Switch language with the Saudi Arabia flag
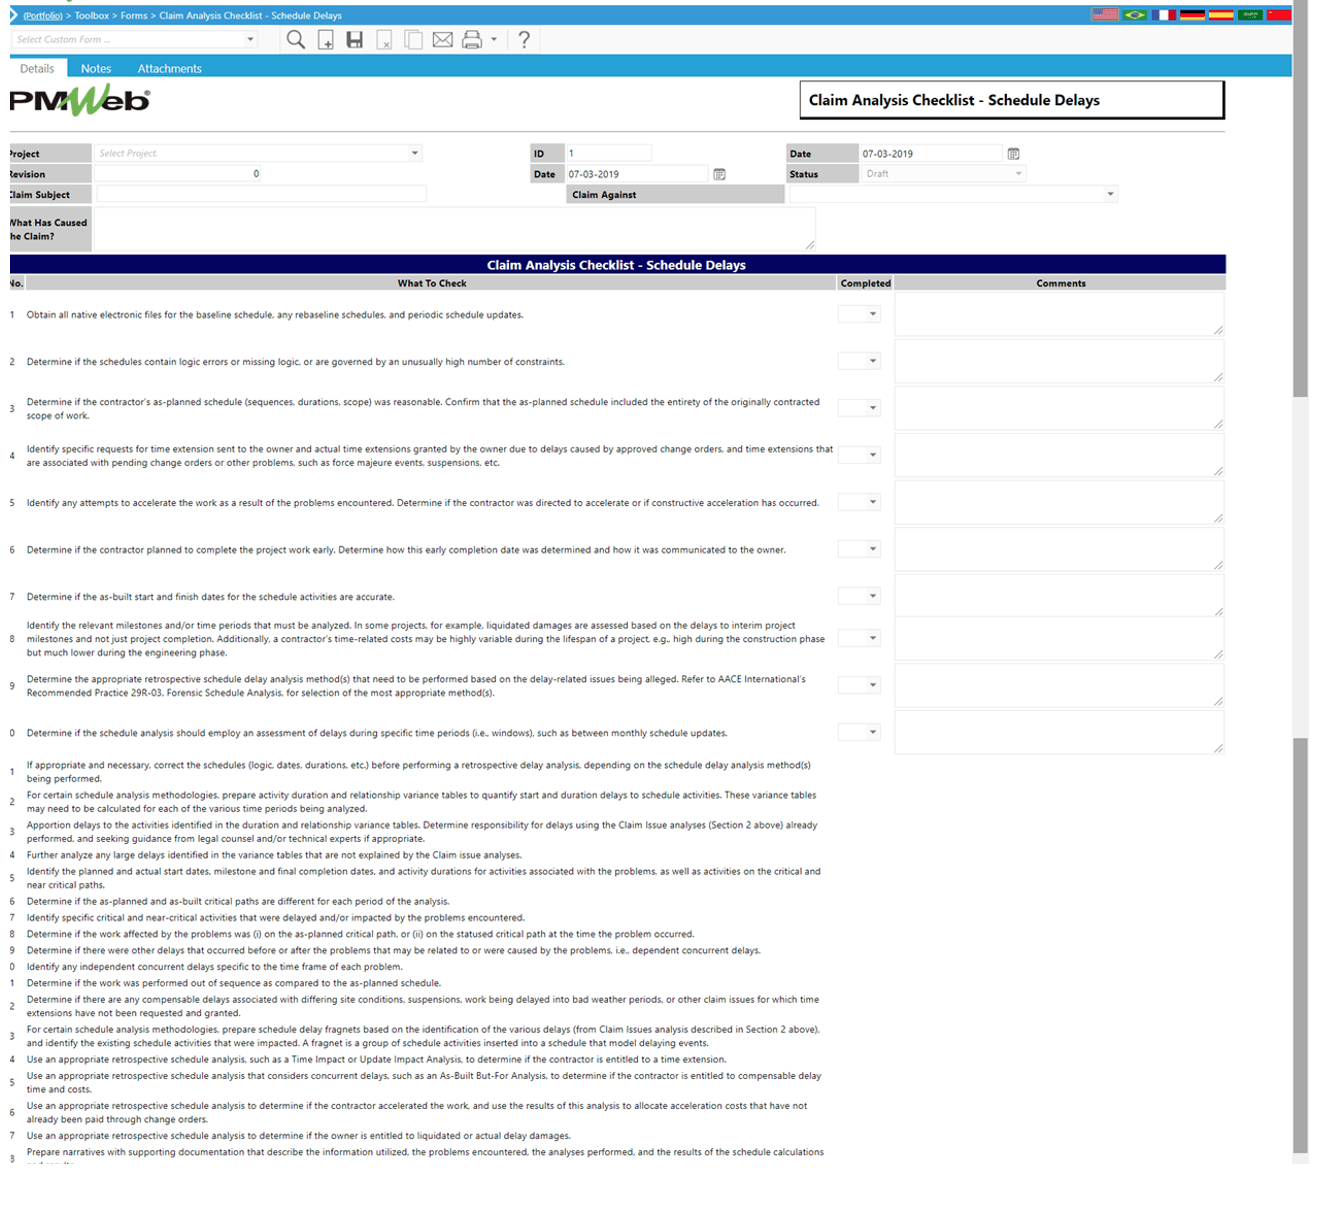Screen dimensions: 1328x1205 coord(1250,15)
